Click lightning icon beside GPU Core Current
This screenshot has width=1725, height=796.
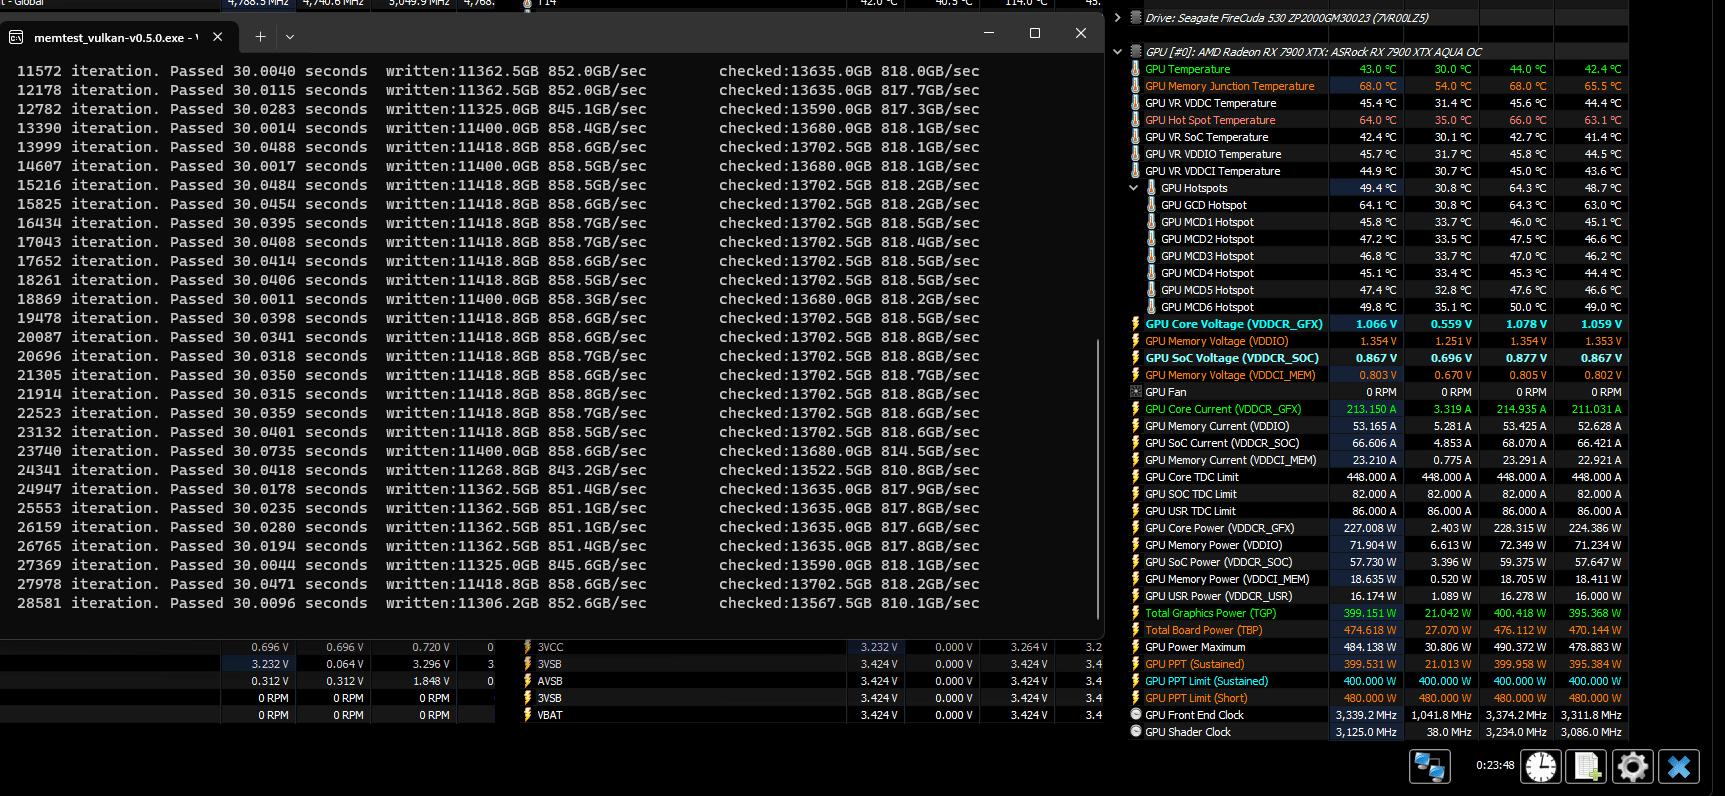click(1135, 409)
